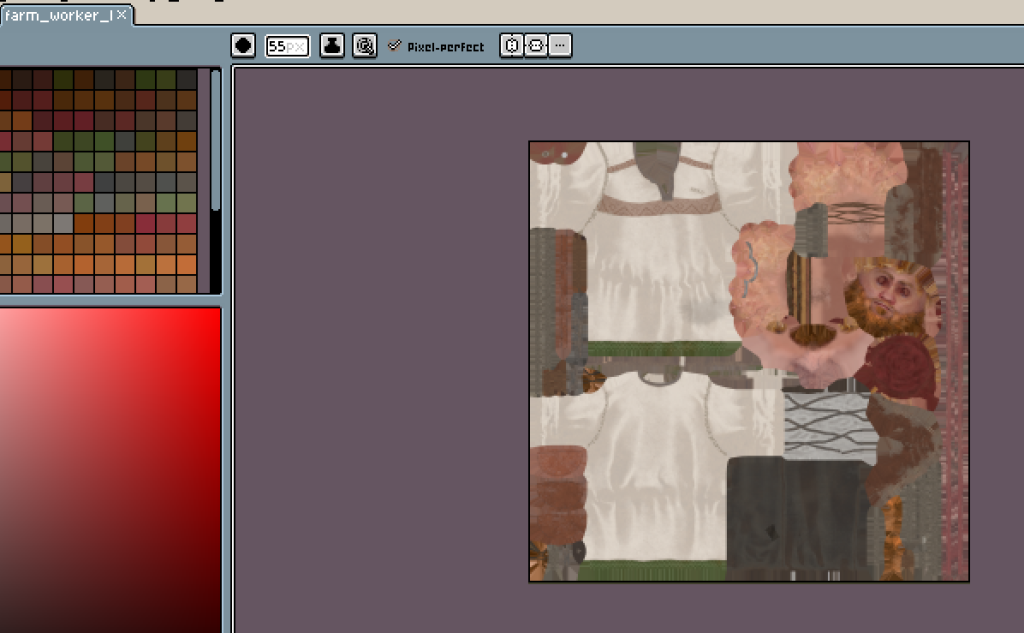This screenshot has width=1024, height=633.
Task: Click the dark red hair texture on the canvas
Action: tap(900, 370)
